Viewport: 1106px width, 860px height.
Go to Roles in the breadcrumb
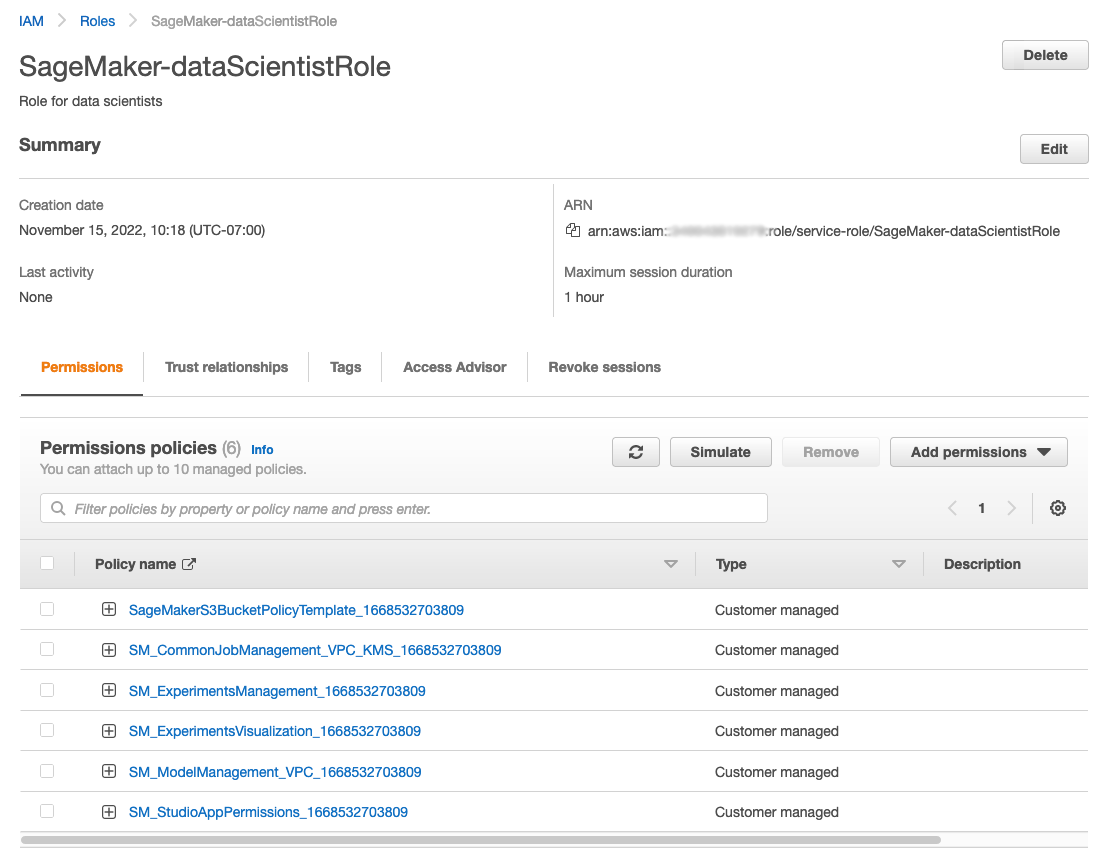tap(97, 21)
